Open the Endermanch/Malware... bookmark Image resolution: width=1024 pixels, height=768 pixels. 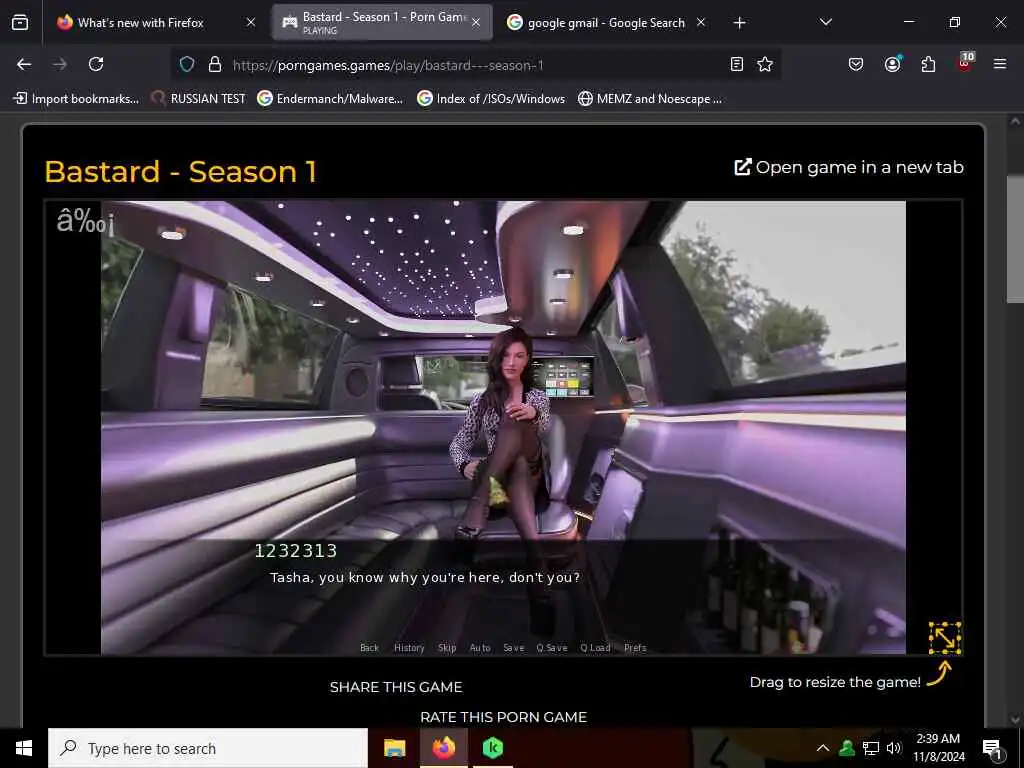(330, 99)
